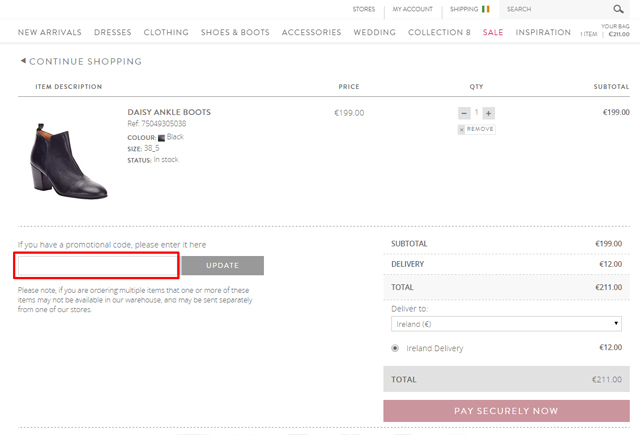Open the Stores link
This screenshot has width=640, height=435.
(x=364, y=10)
